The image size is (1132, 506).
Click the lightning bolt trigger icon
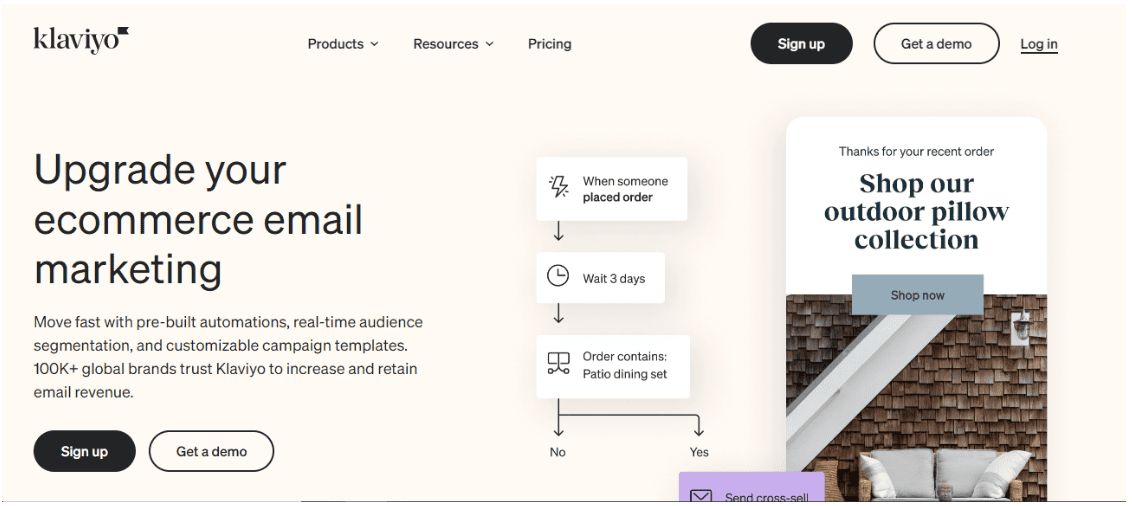[558, 186]
